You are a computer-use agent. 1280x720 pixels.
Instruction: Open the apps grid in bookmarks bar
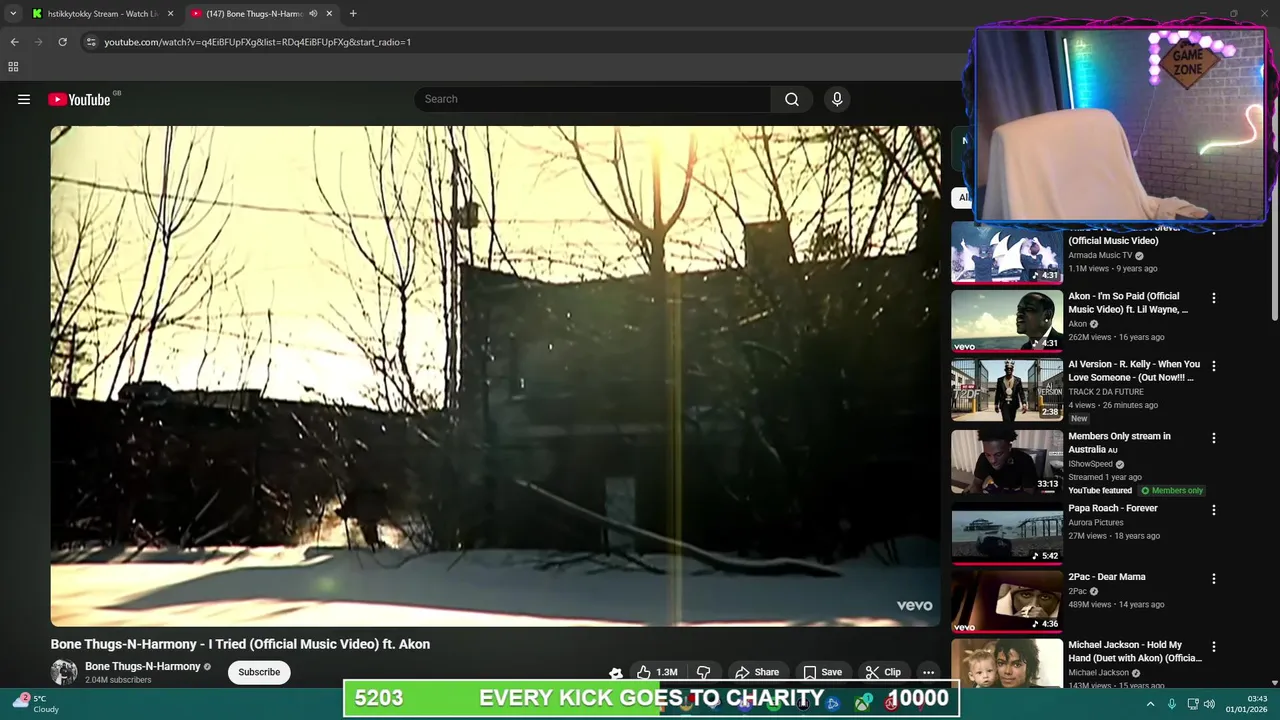pyautogui.click(x=13, y=67)
